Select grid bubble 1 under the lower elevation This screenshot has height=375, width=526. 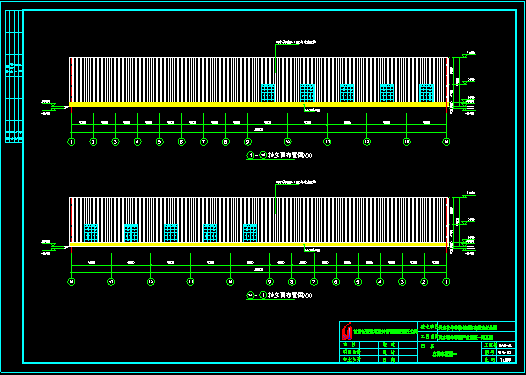[x=446, y=282]
